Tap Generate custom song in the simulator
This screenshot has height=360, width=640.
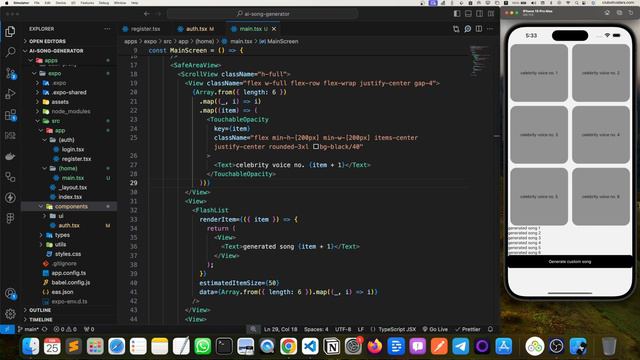tap(569, 262)
